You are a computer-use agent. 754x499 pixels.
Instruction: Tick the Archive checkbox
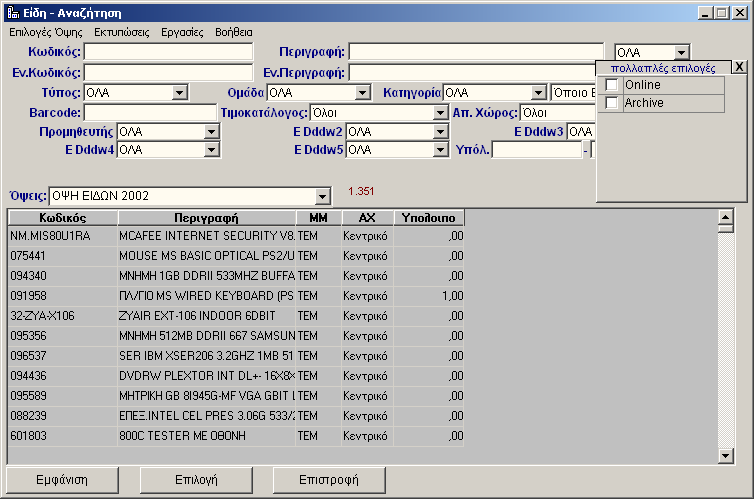tap(612, 103)
